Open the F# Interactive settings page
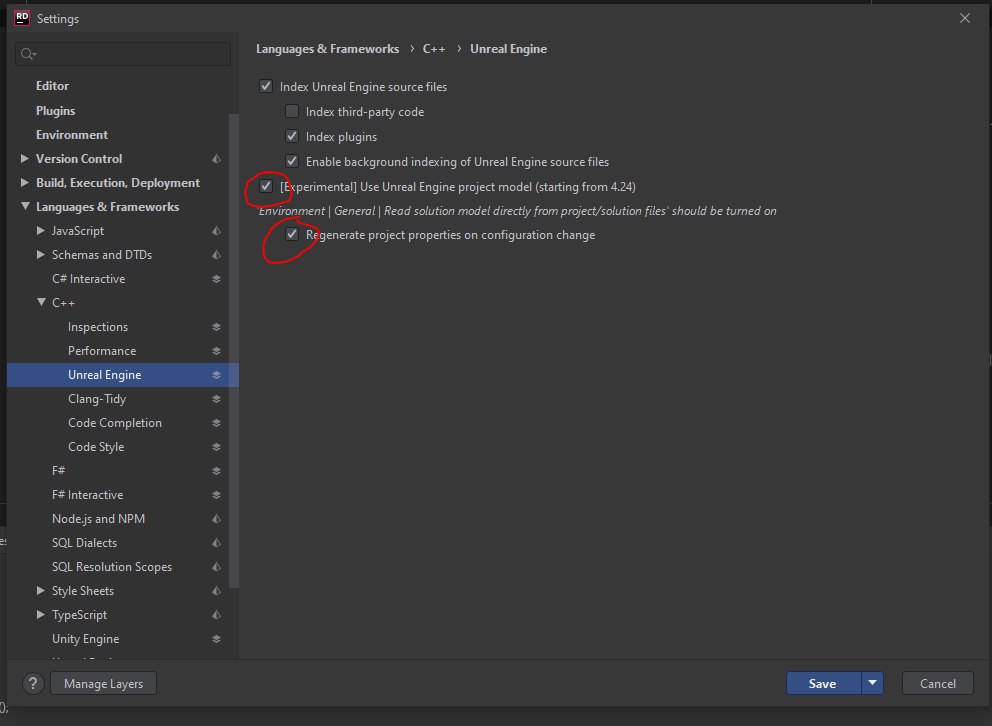992x726 pixels. tap(88, 495)
